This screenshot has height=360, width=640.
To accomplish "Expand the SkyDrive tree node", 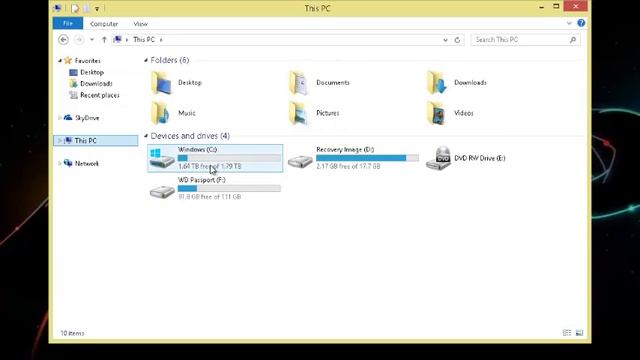I will point(60,118).
